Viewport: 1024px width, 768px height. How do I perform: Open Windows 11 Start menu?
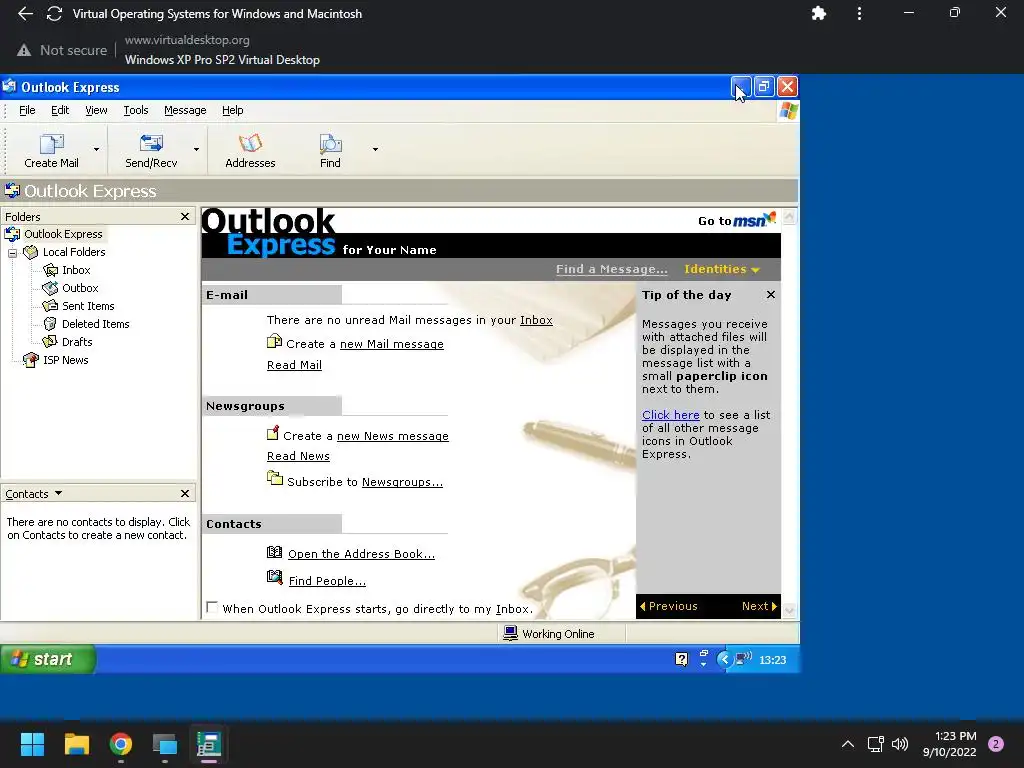tap(32, 744)
